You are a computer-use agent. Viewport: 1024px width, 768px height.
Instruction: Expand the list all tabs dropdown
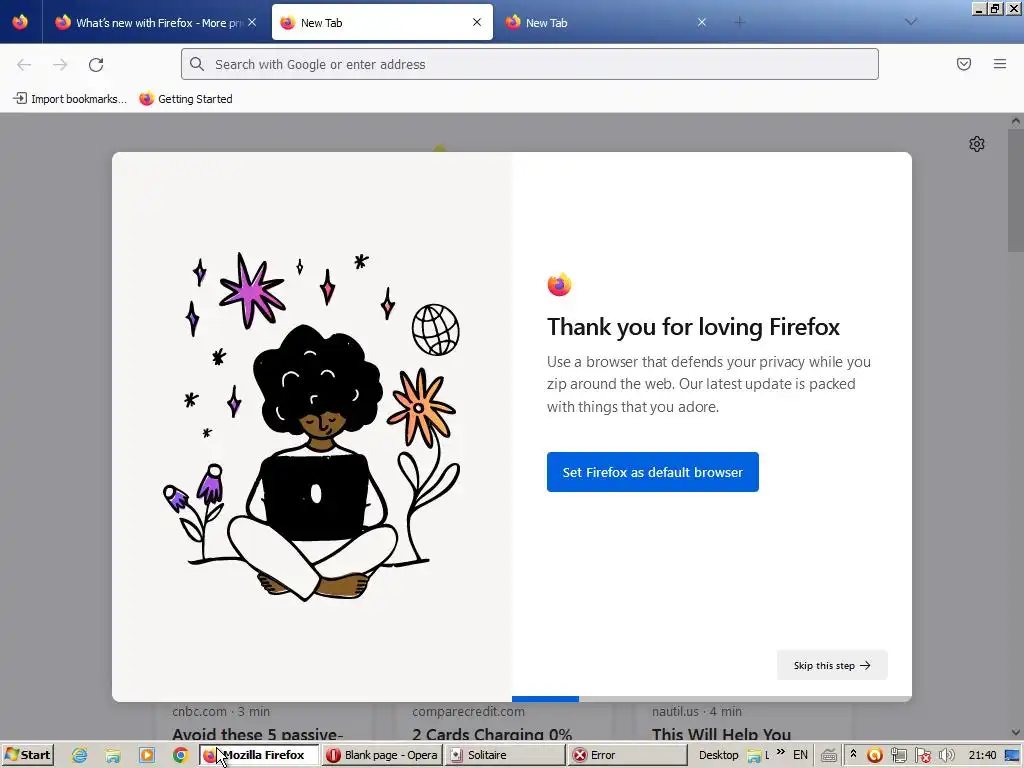[911, 22]
